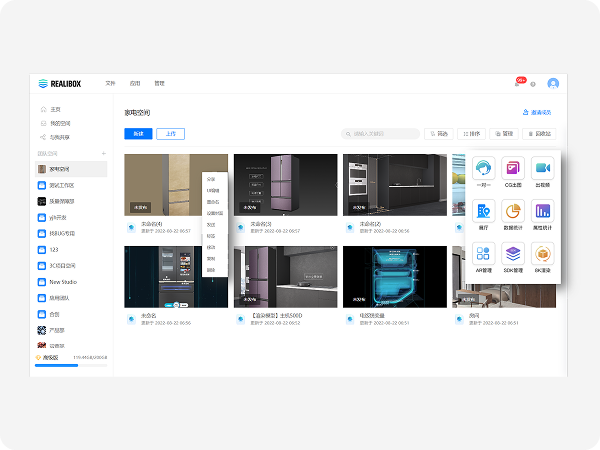Click the 上传 upload button
The width and height of the screenshot is (600, 450).
point(171,133)
